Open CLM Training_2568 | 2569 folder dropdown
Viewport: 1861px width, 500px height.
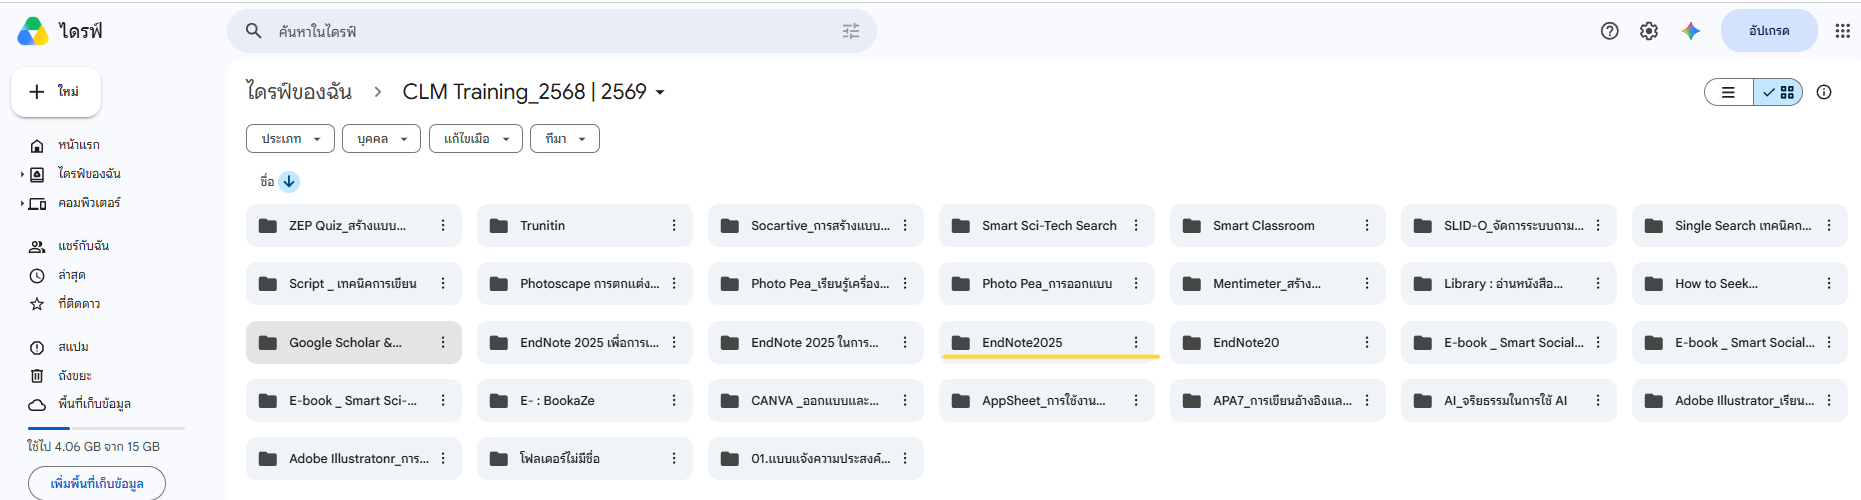coord(533,92)
